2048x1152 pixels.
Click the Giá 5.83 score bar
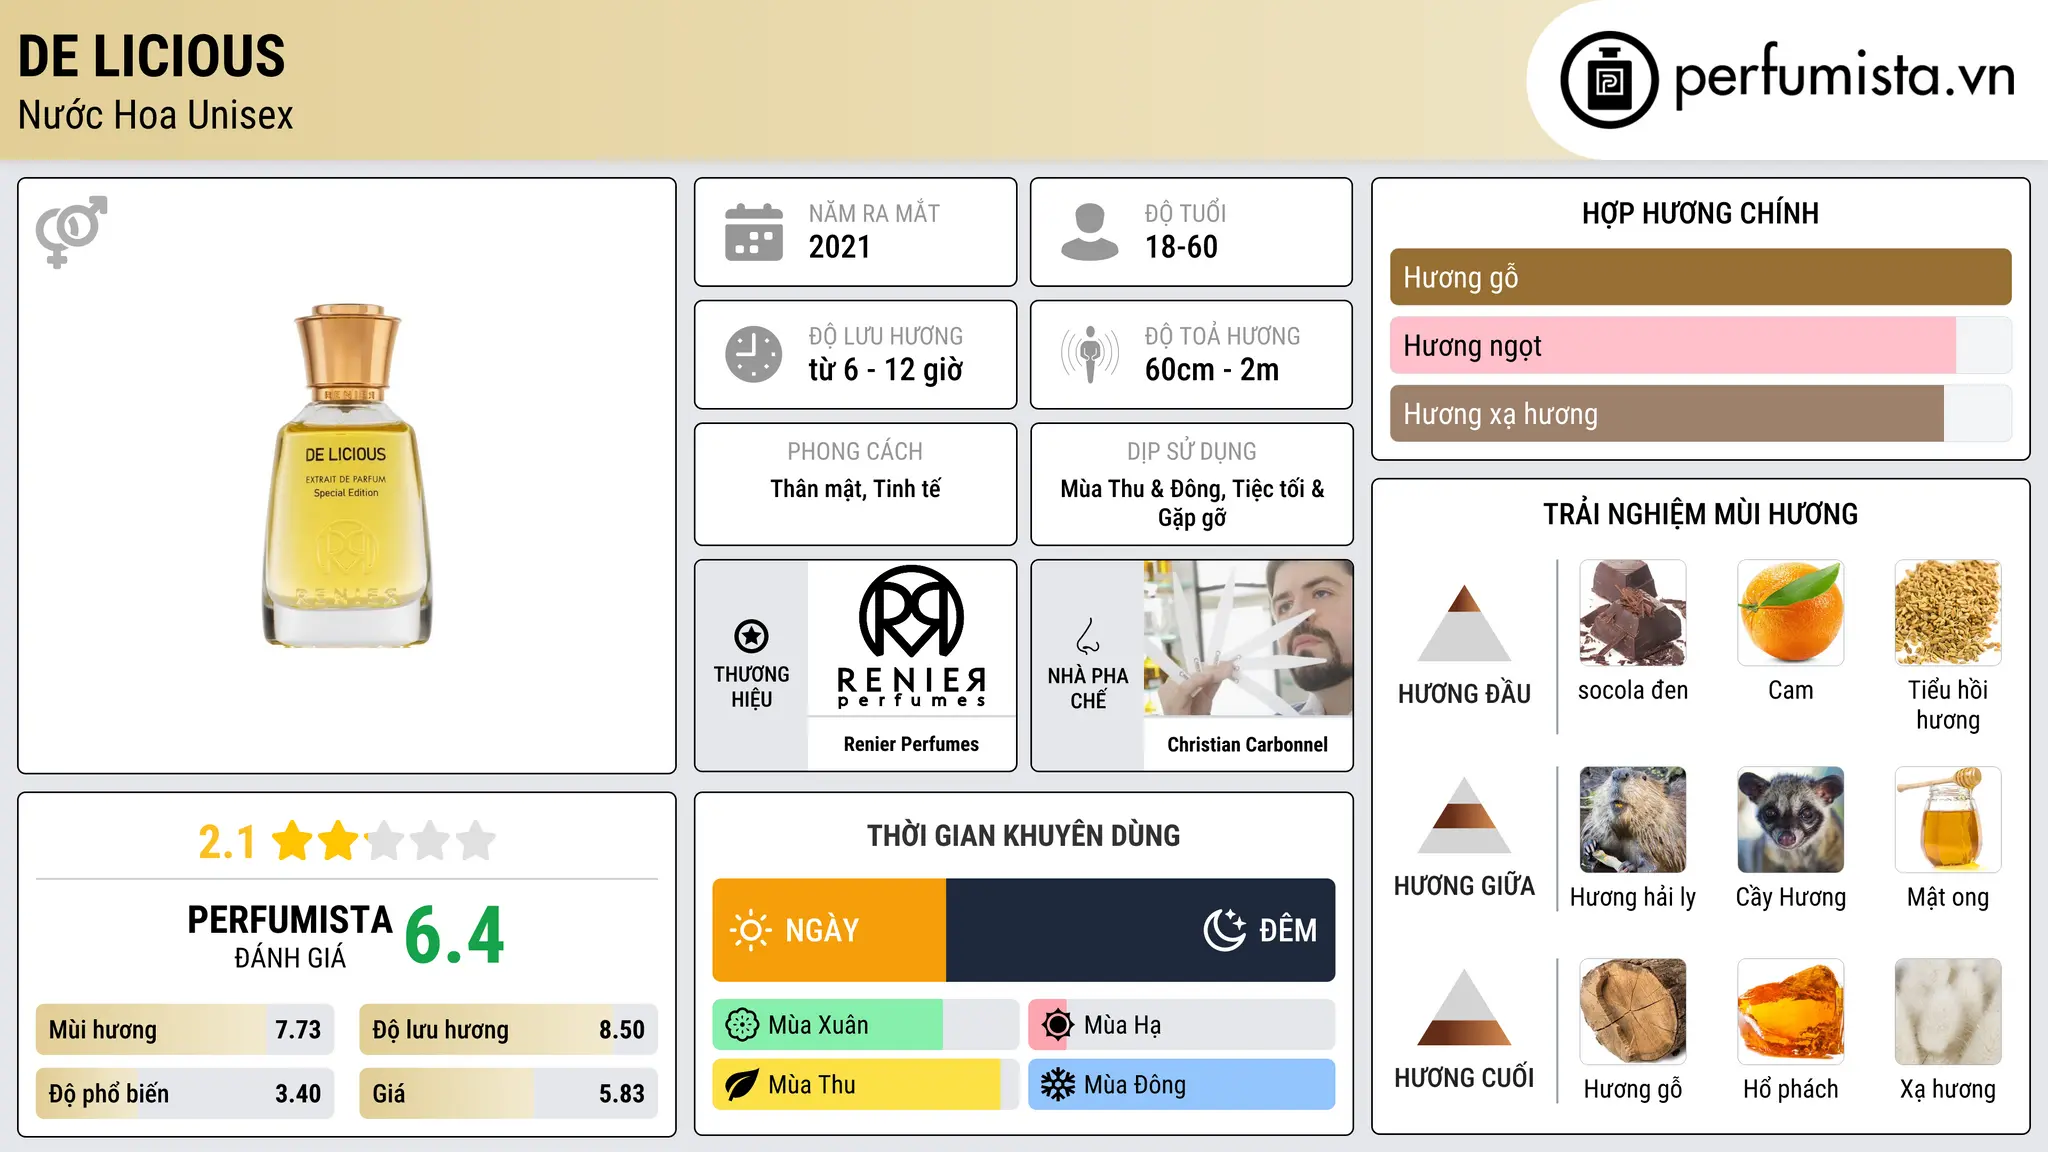[x=508, y=1093]
